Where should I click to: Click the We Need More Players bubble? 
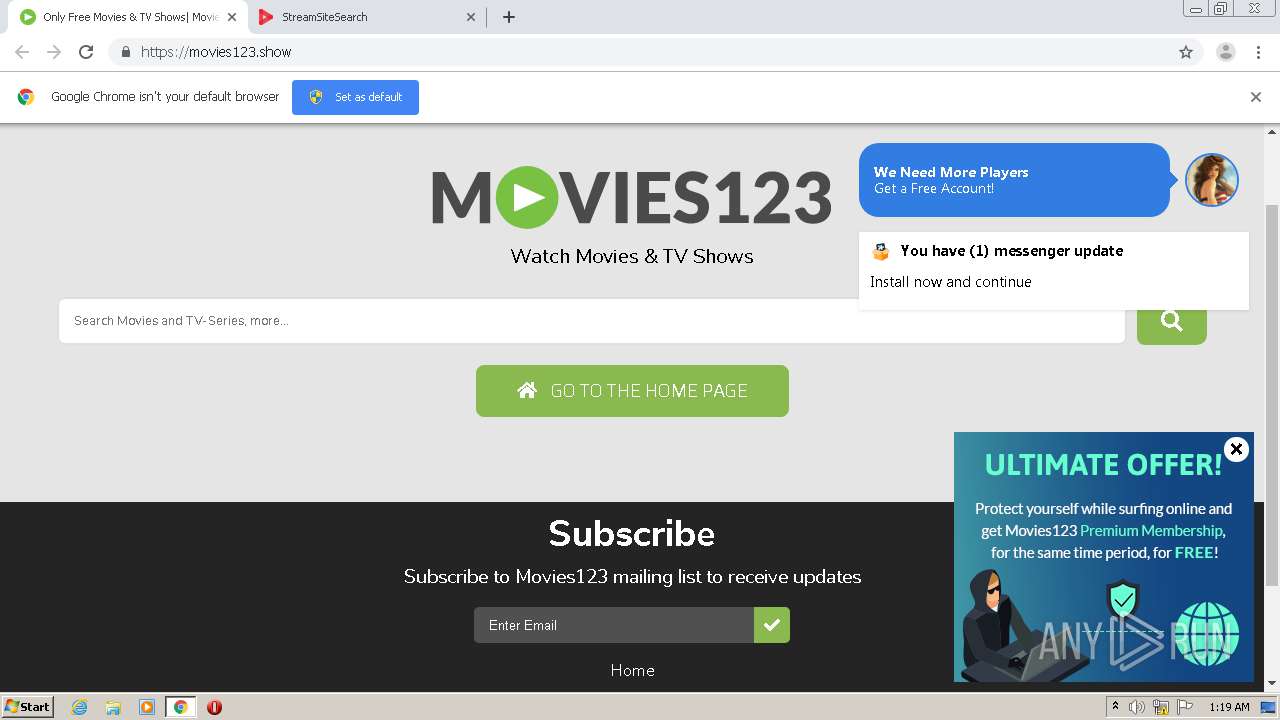pyautogui.click(x=1014, y=180)
